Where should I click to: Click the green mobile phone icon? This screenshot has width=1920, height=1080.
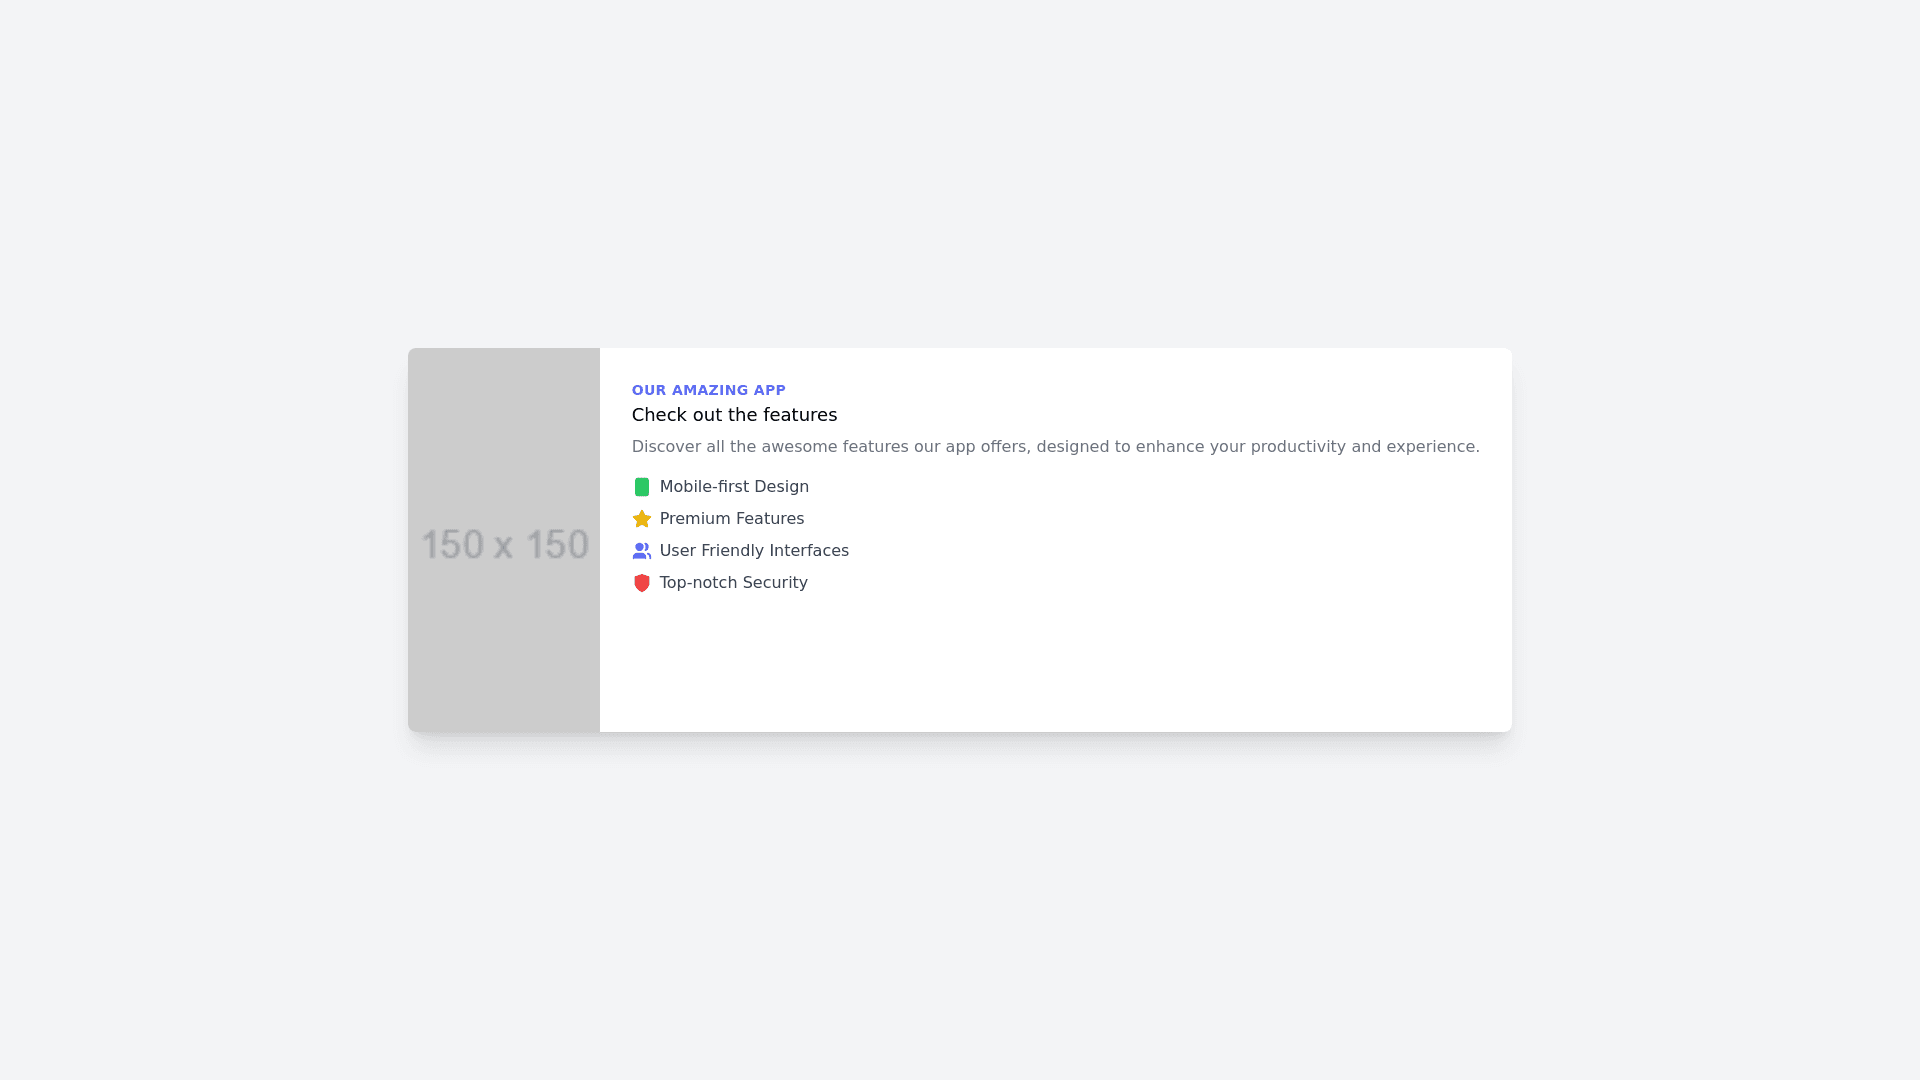pos(642,487)
